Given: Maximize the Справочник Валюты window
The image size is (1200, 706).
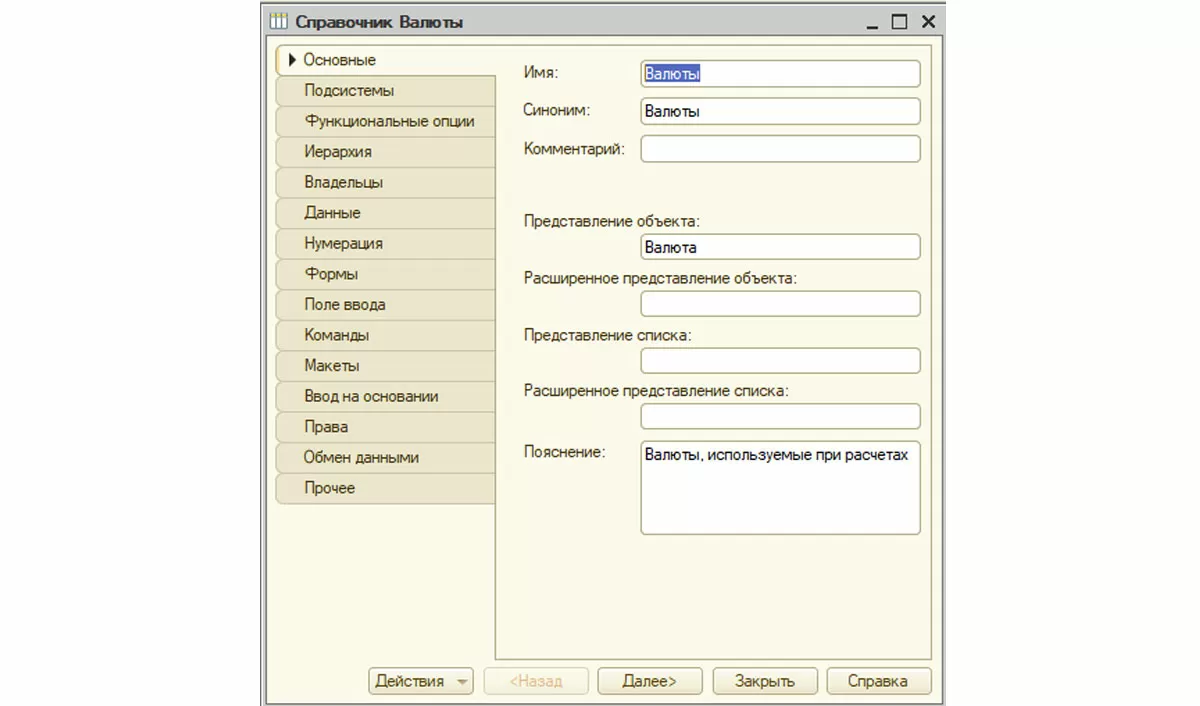Looking at the screenshot, I should coord(899,21).
